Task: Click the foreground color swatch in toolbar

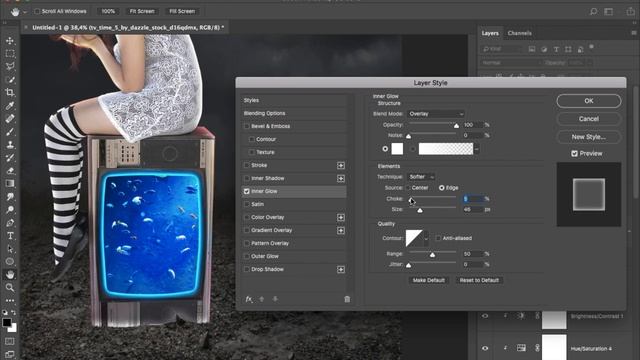Action: (7, 323)
